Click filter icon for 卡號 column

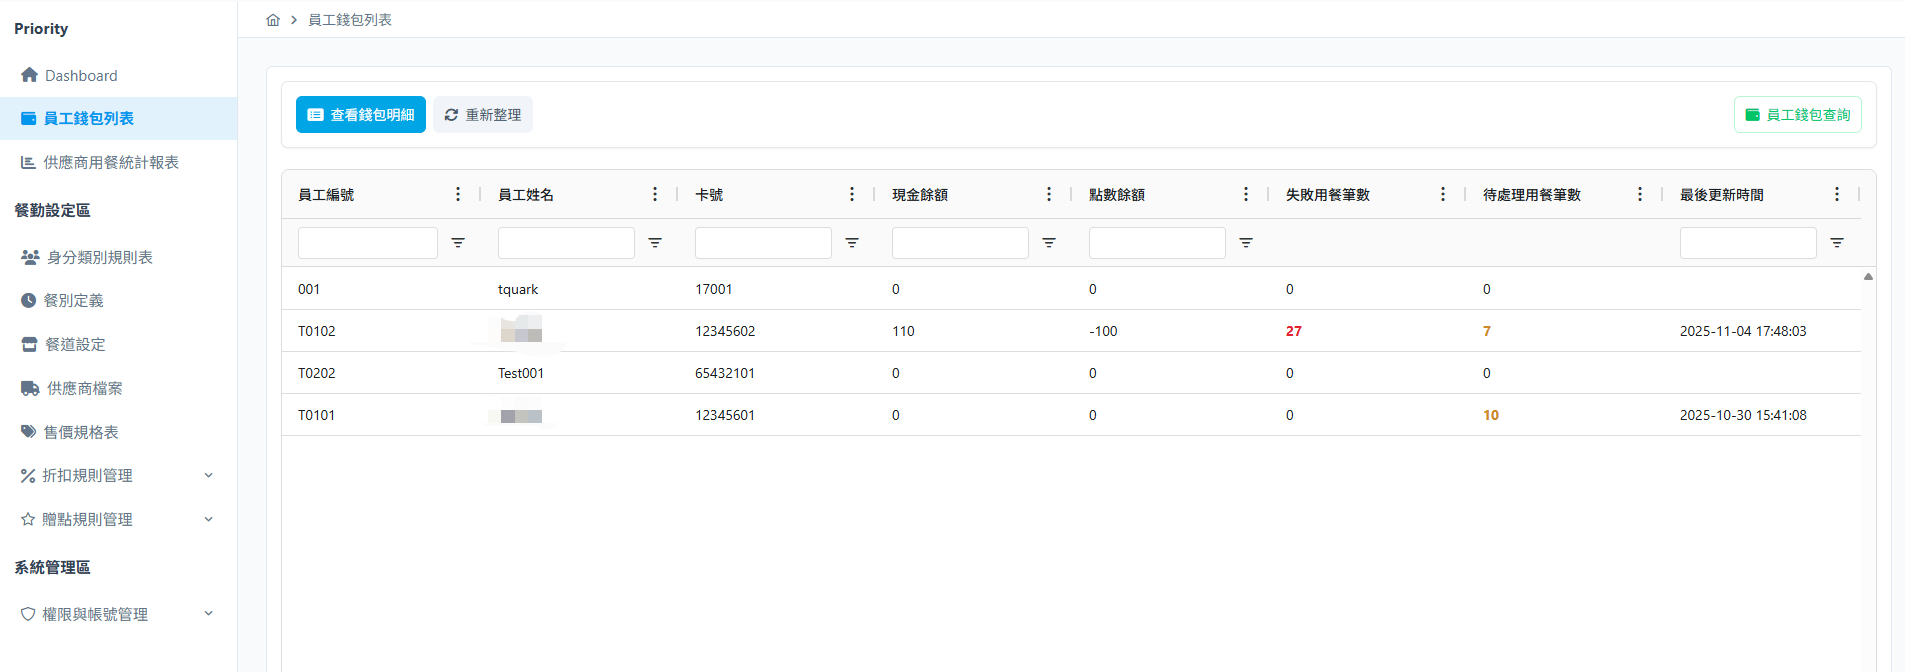(852, 243)
